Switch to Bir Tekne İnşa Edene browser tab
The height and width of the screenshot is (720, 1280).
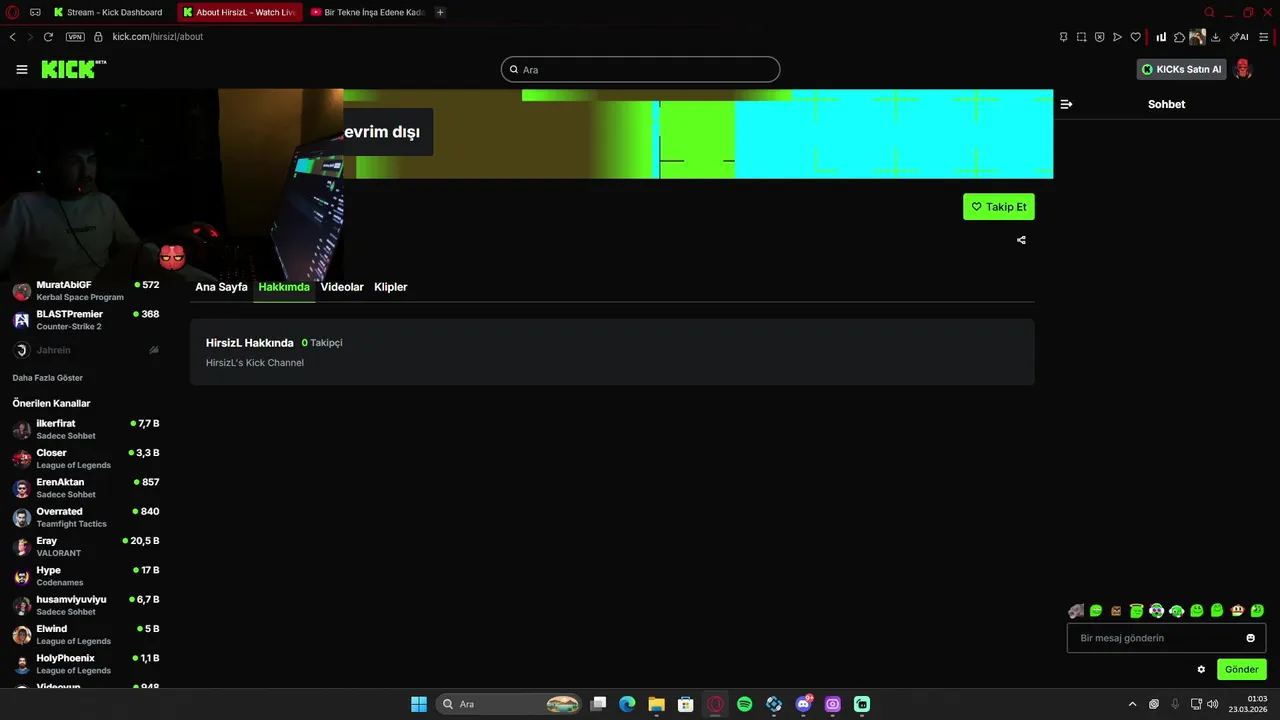point(368,12)
